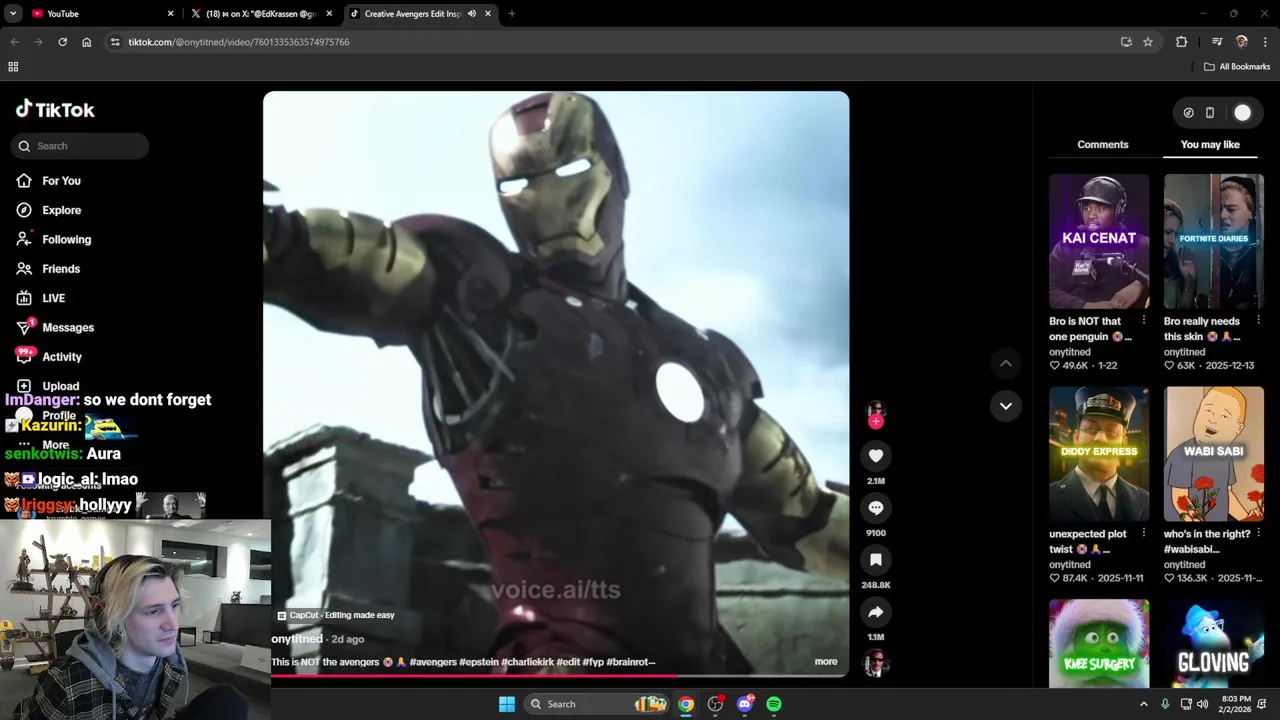Go to next video with down chevron

pos(1006,406)
